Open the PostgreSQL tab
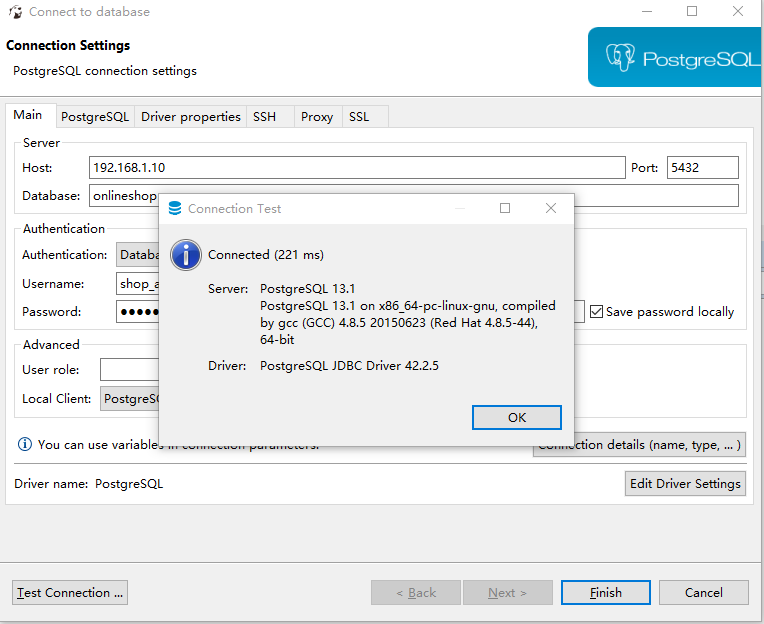This screenshot has width=764, height=624. [95, 117]
